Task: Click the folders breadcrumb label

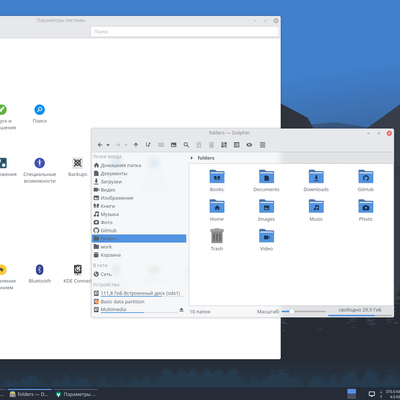Action: coord(206,158)
